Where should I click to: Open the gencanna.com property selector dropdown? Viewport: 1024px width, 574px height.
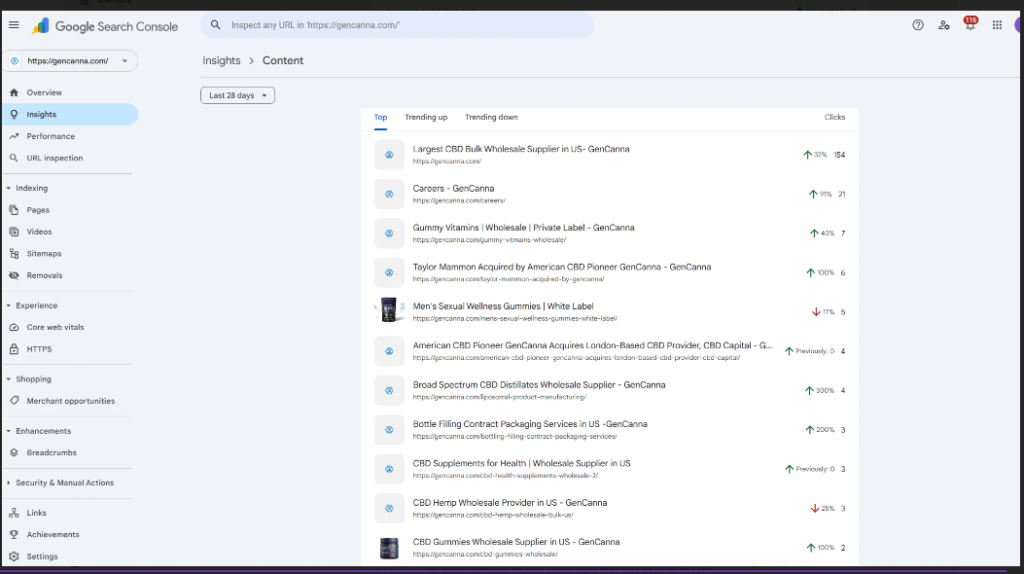(x=69, y=61)
